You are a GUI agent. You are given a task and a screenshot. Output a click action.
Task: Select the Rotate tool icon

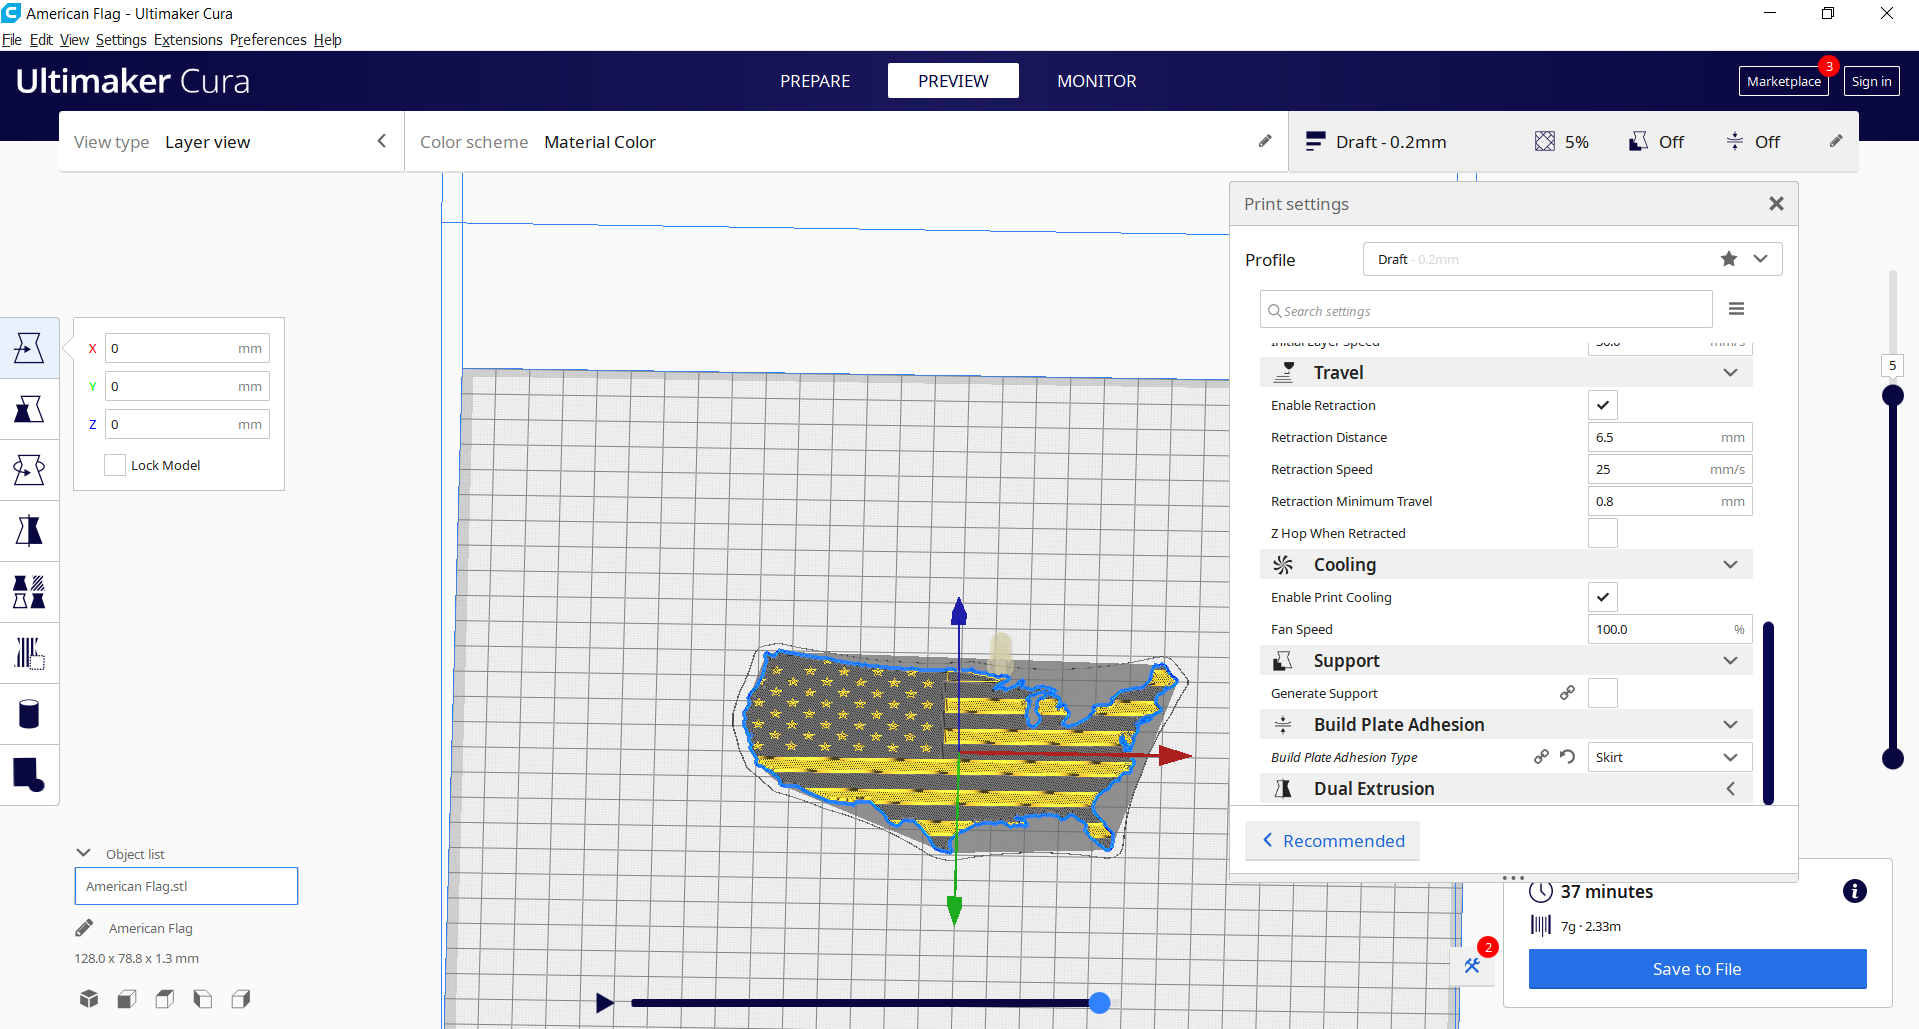(29, 470)
